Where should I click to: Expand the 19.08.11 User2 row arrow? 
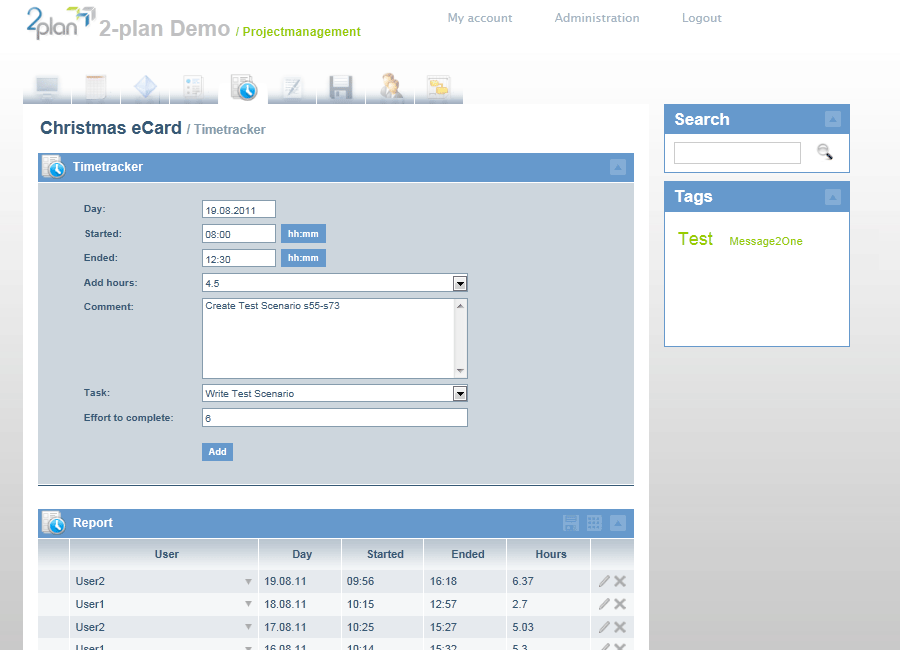(249, 582)
